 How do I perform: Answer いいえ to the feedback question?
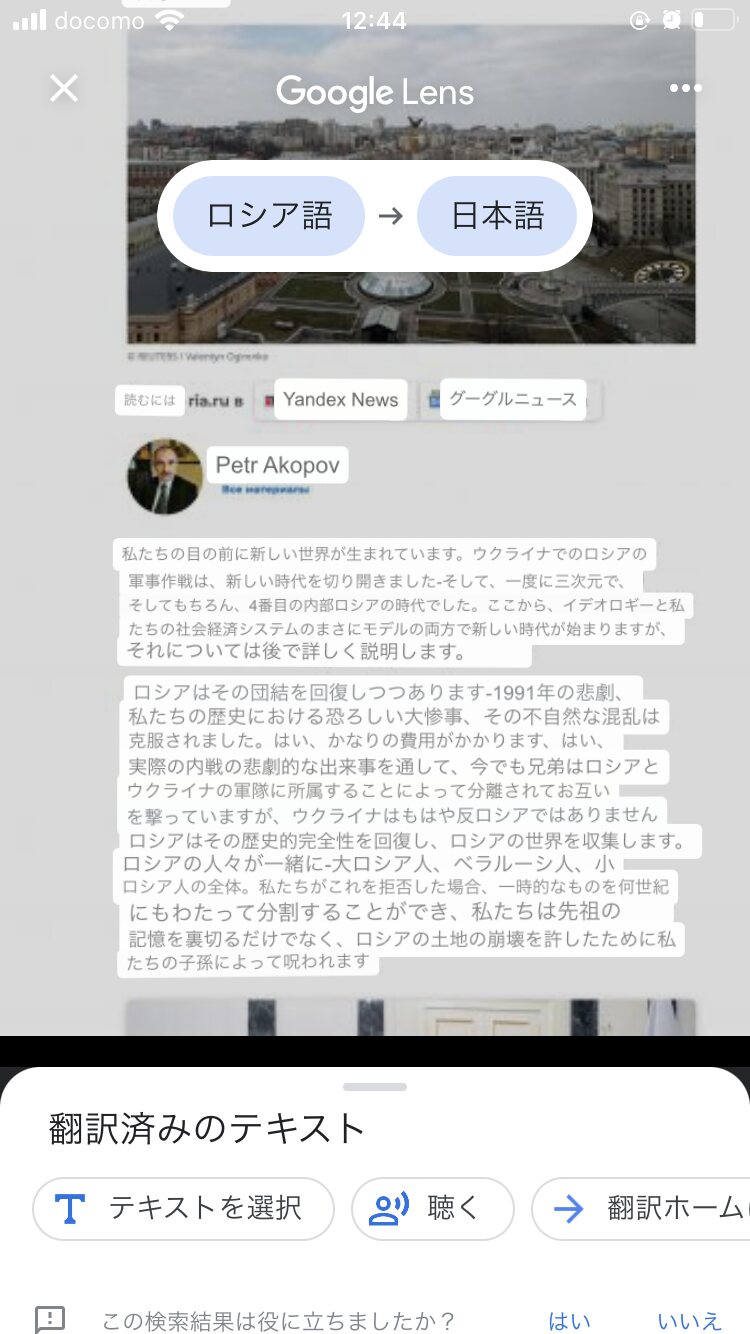[x=689, y=1320]
